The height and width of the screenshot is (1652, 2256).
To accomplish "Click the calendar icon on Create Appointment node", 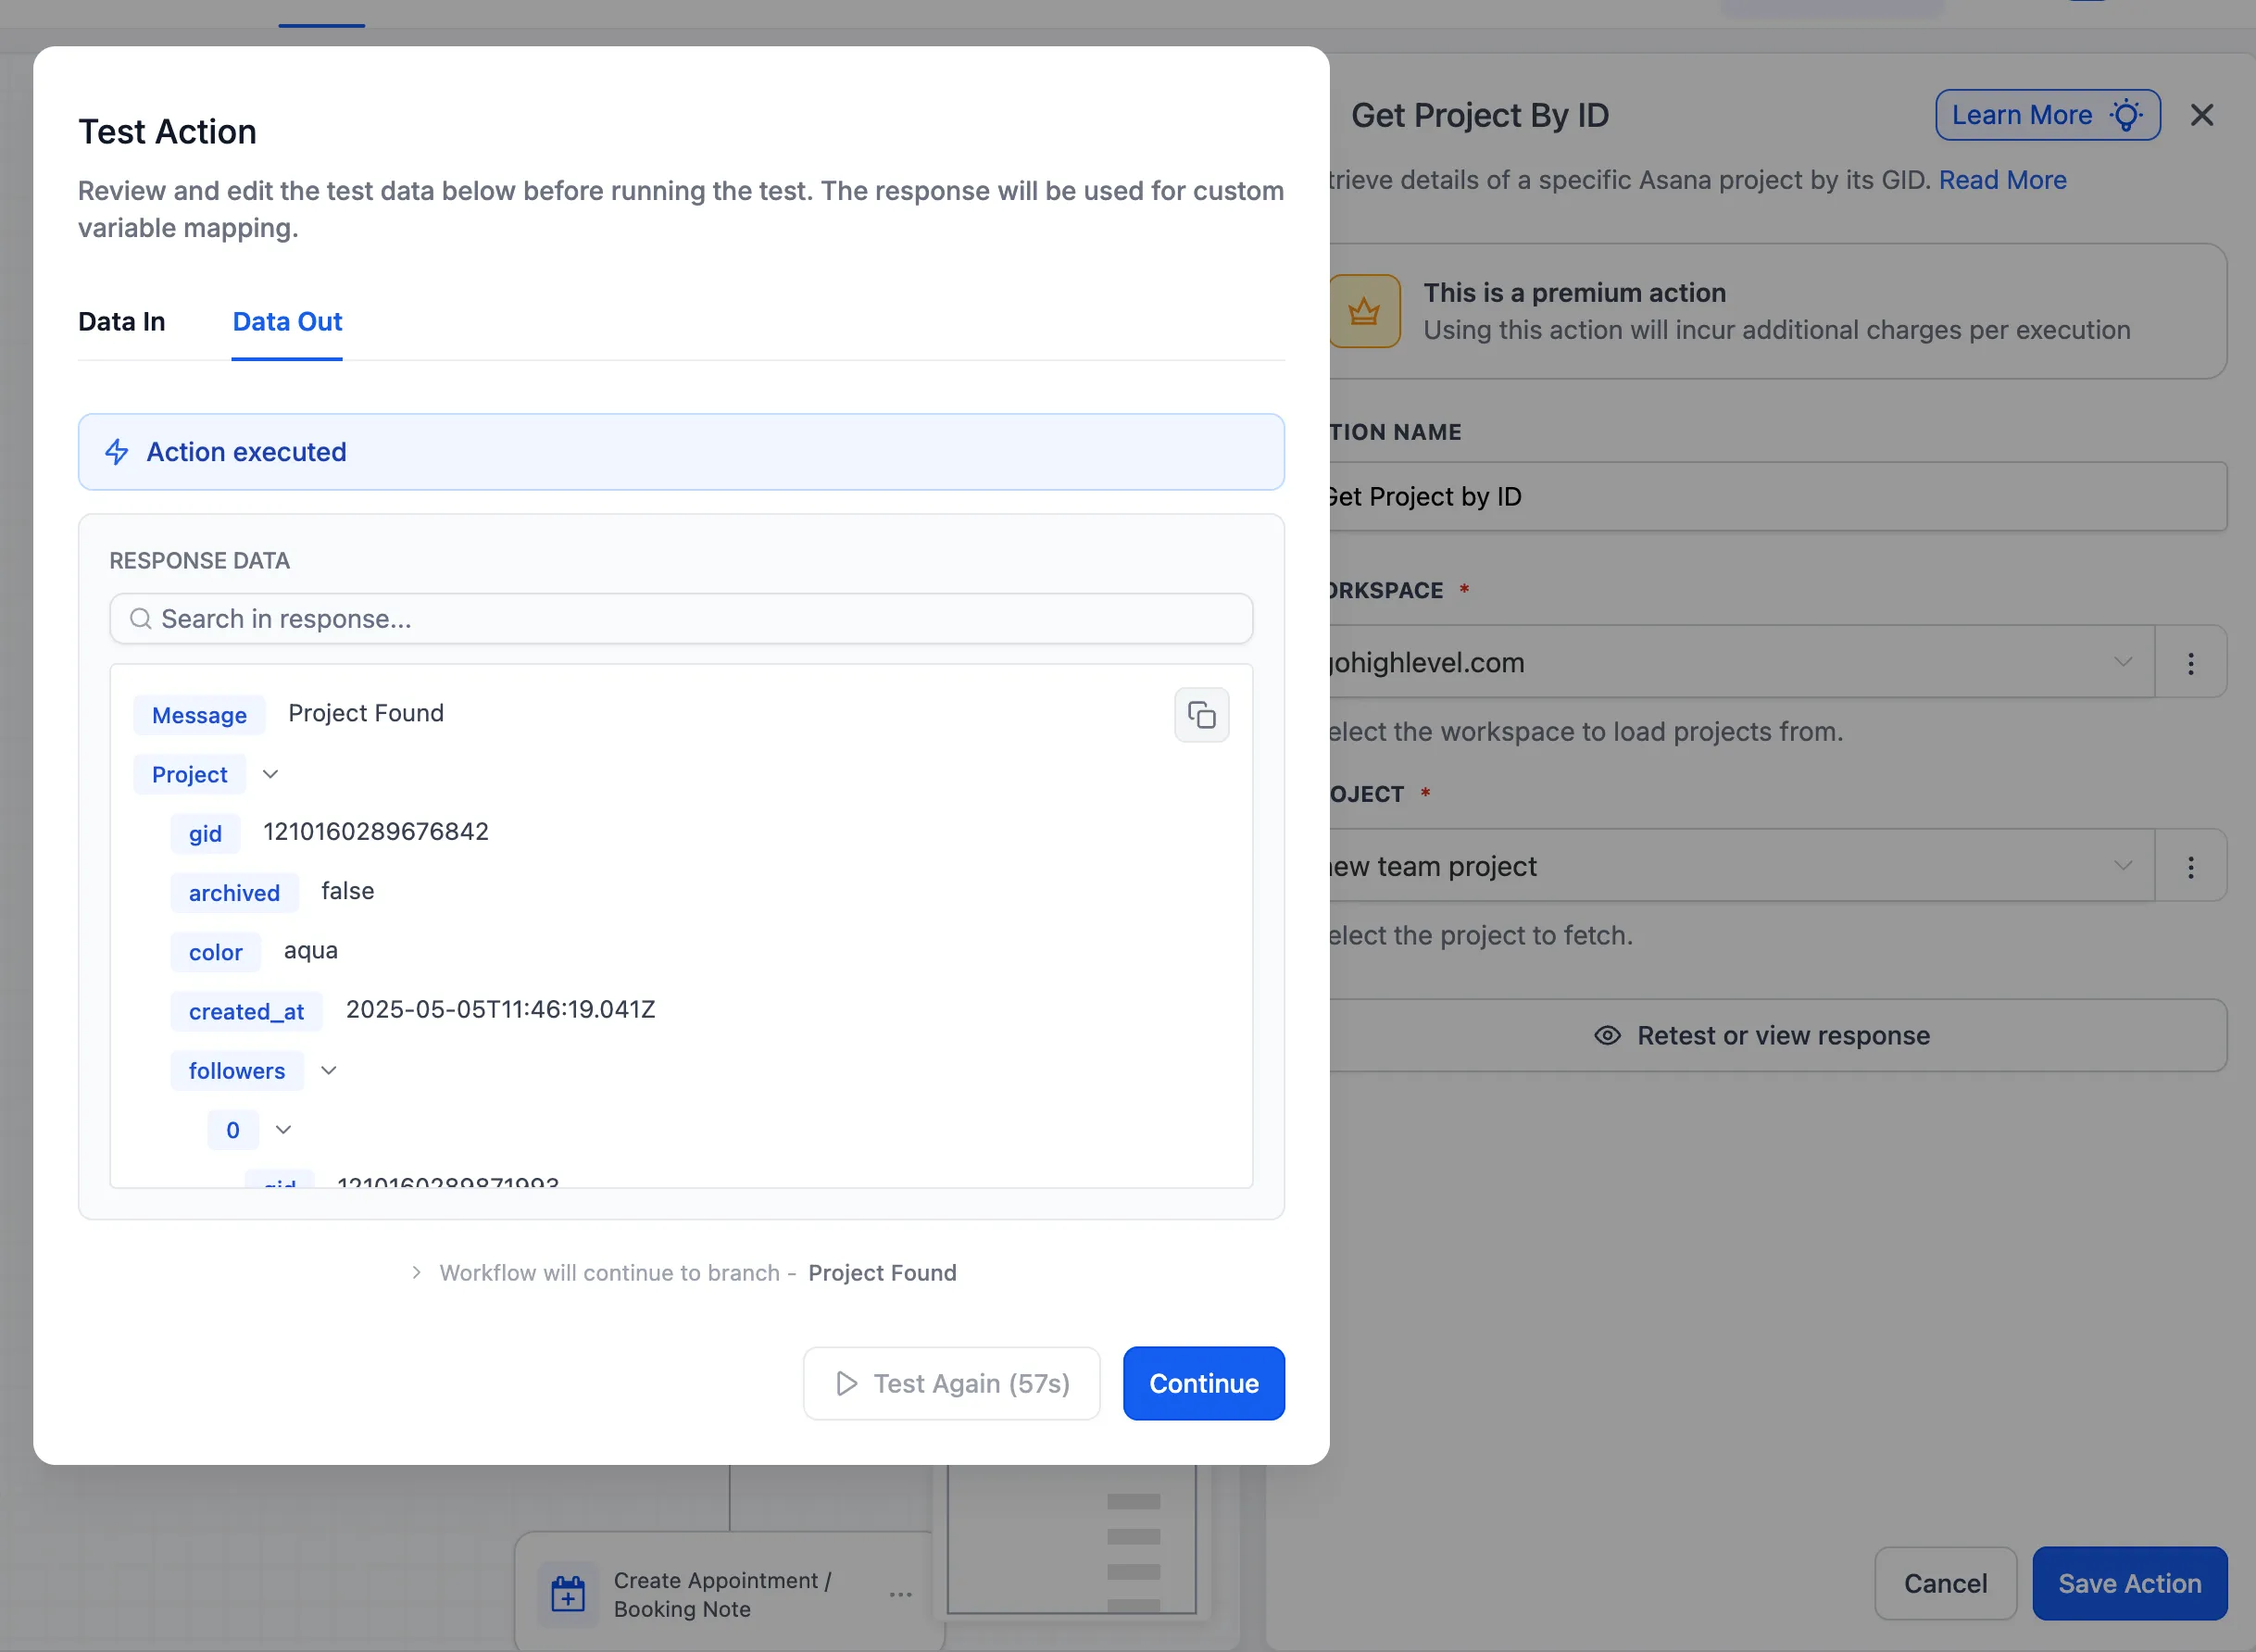I will click(x=567, y=1593).
